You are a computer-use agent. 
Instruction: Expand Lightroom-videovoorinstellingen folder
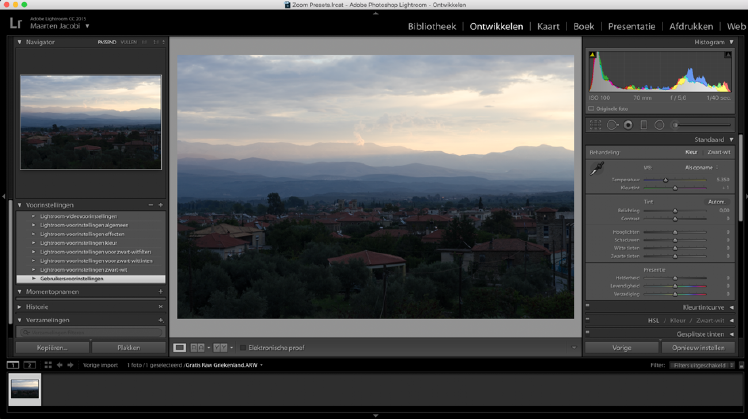click(x=33, y=216)
